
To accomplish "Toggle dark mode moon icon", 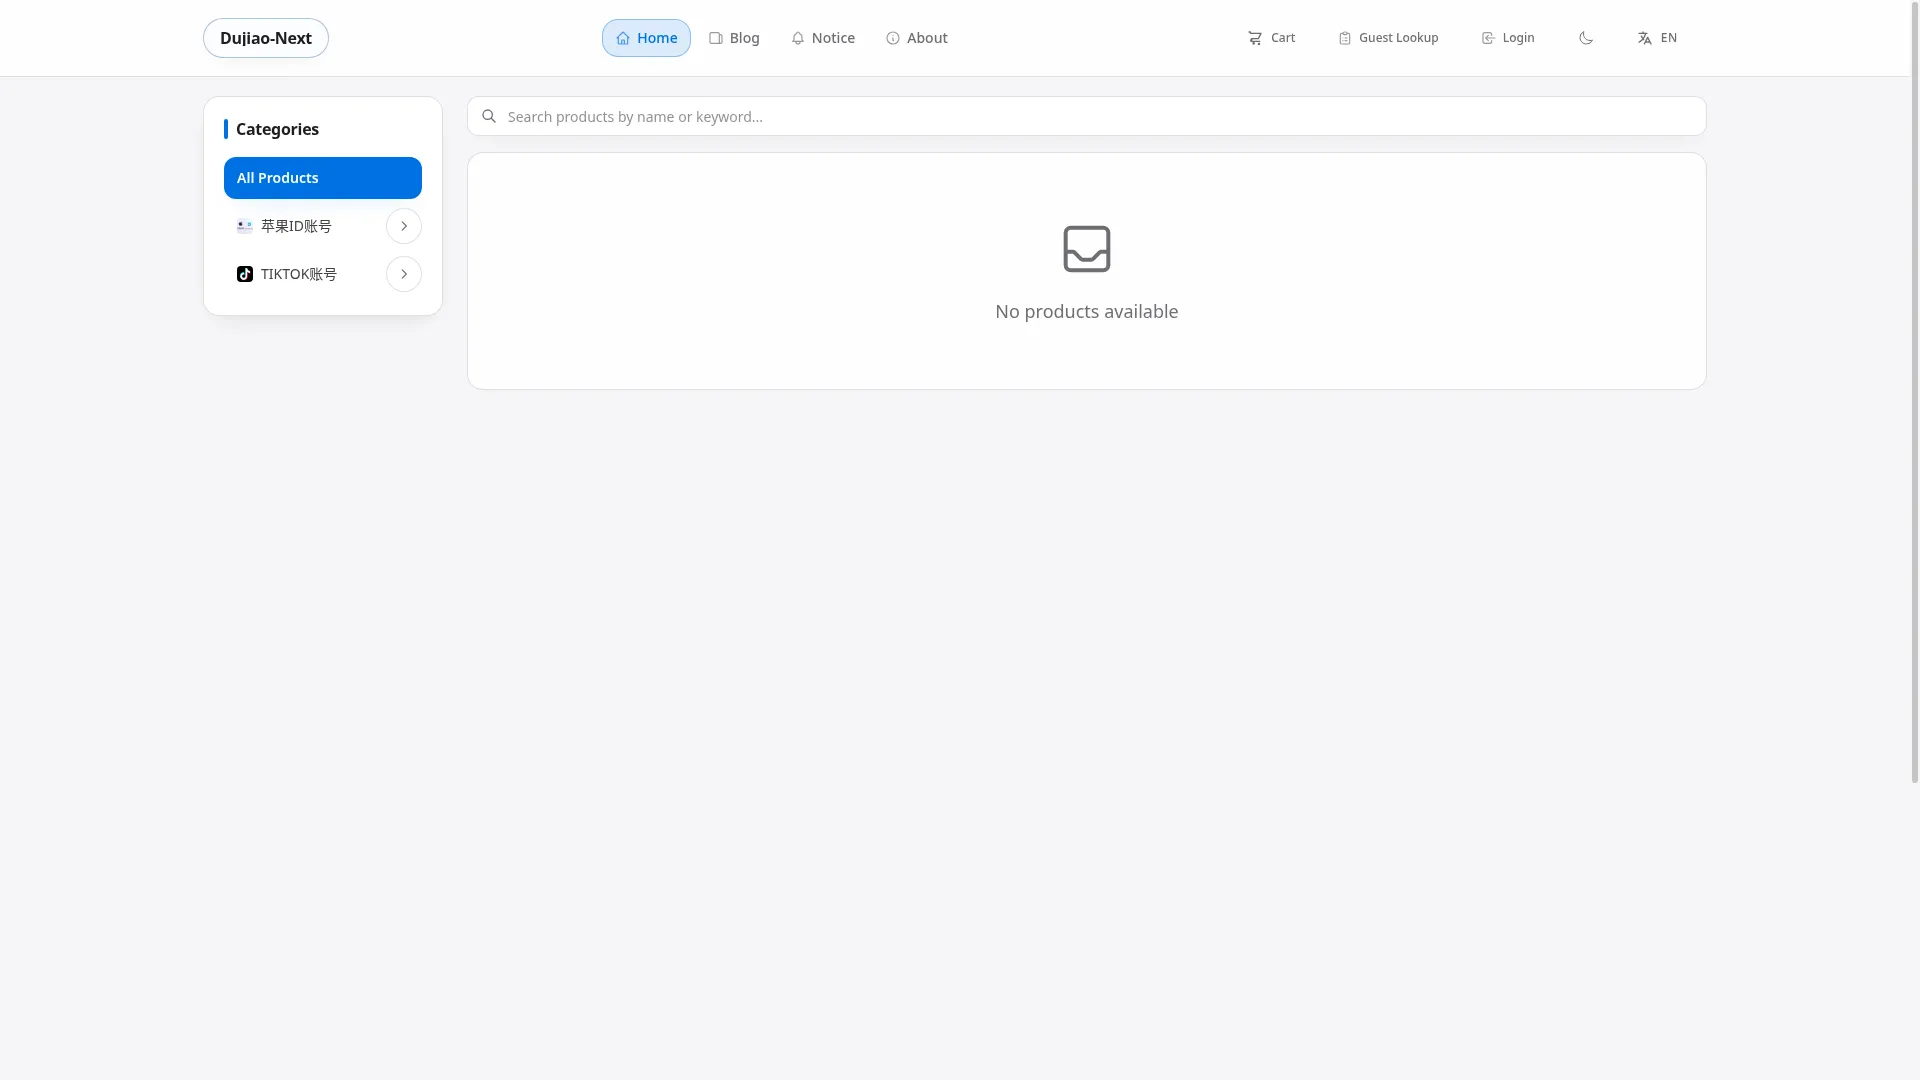I will tap(1586, 38).
